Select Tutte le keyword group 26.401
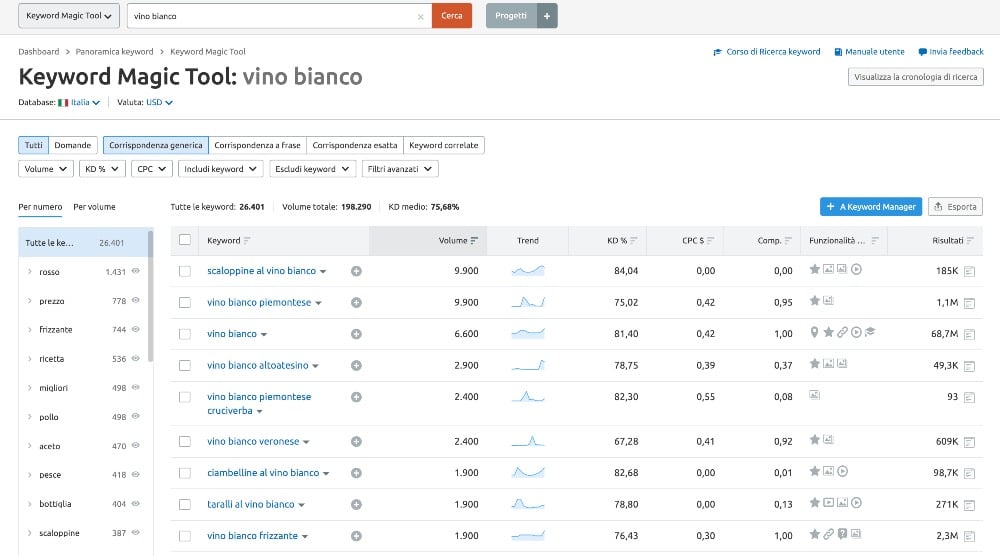Screen dimensions: 1000x556 (x=83, y=242)
